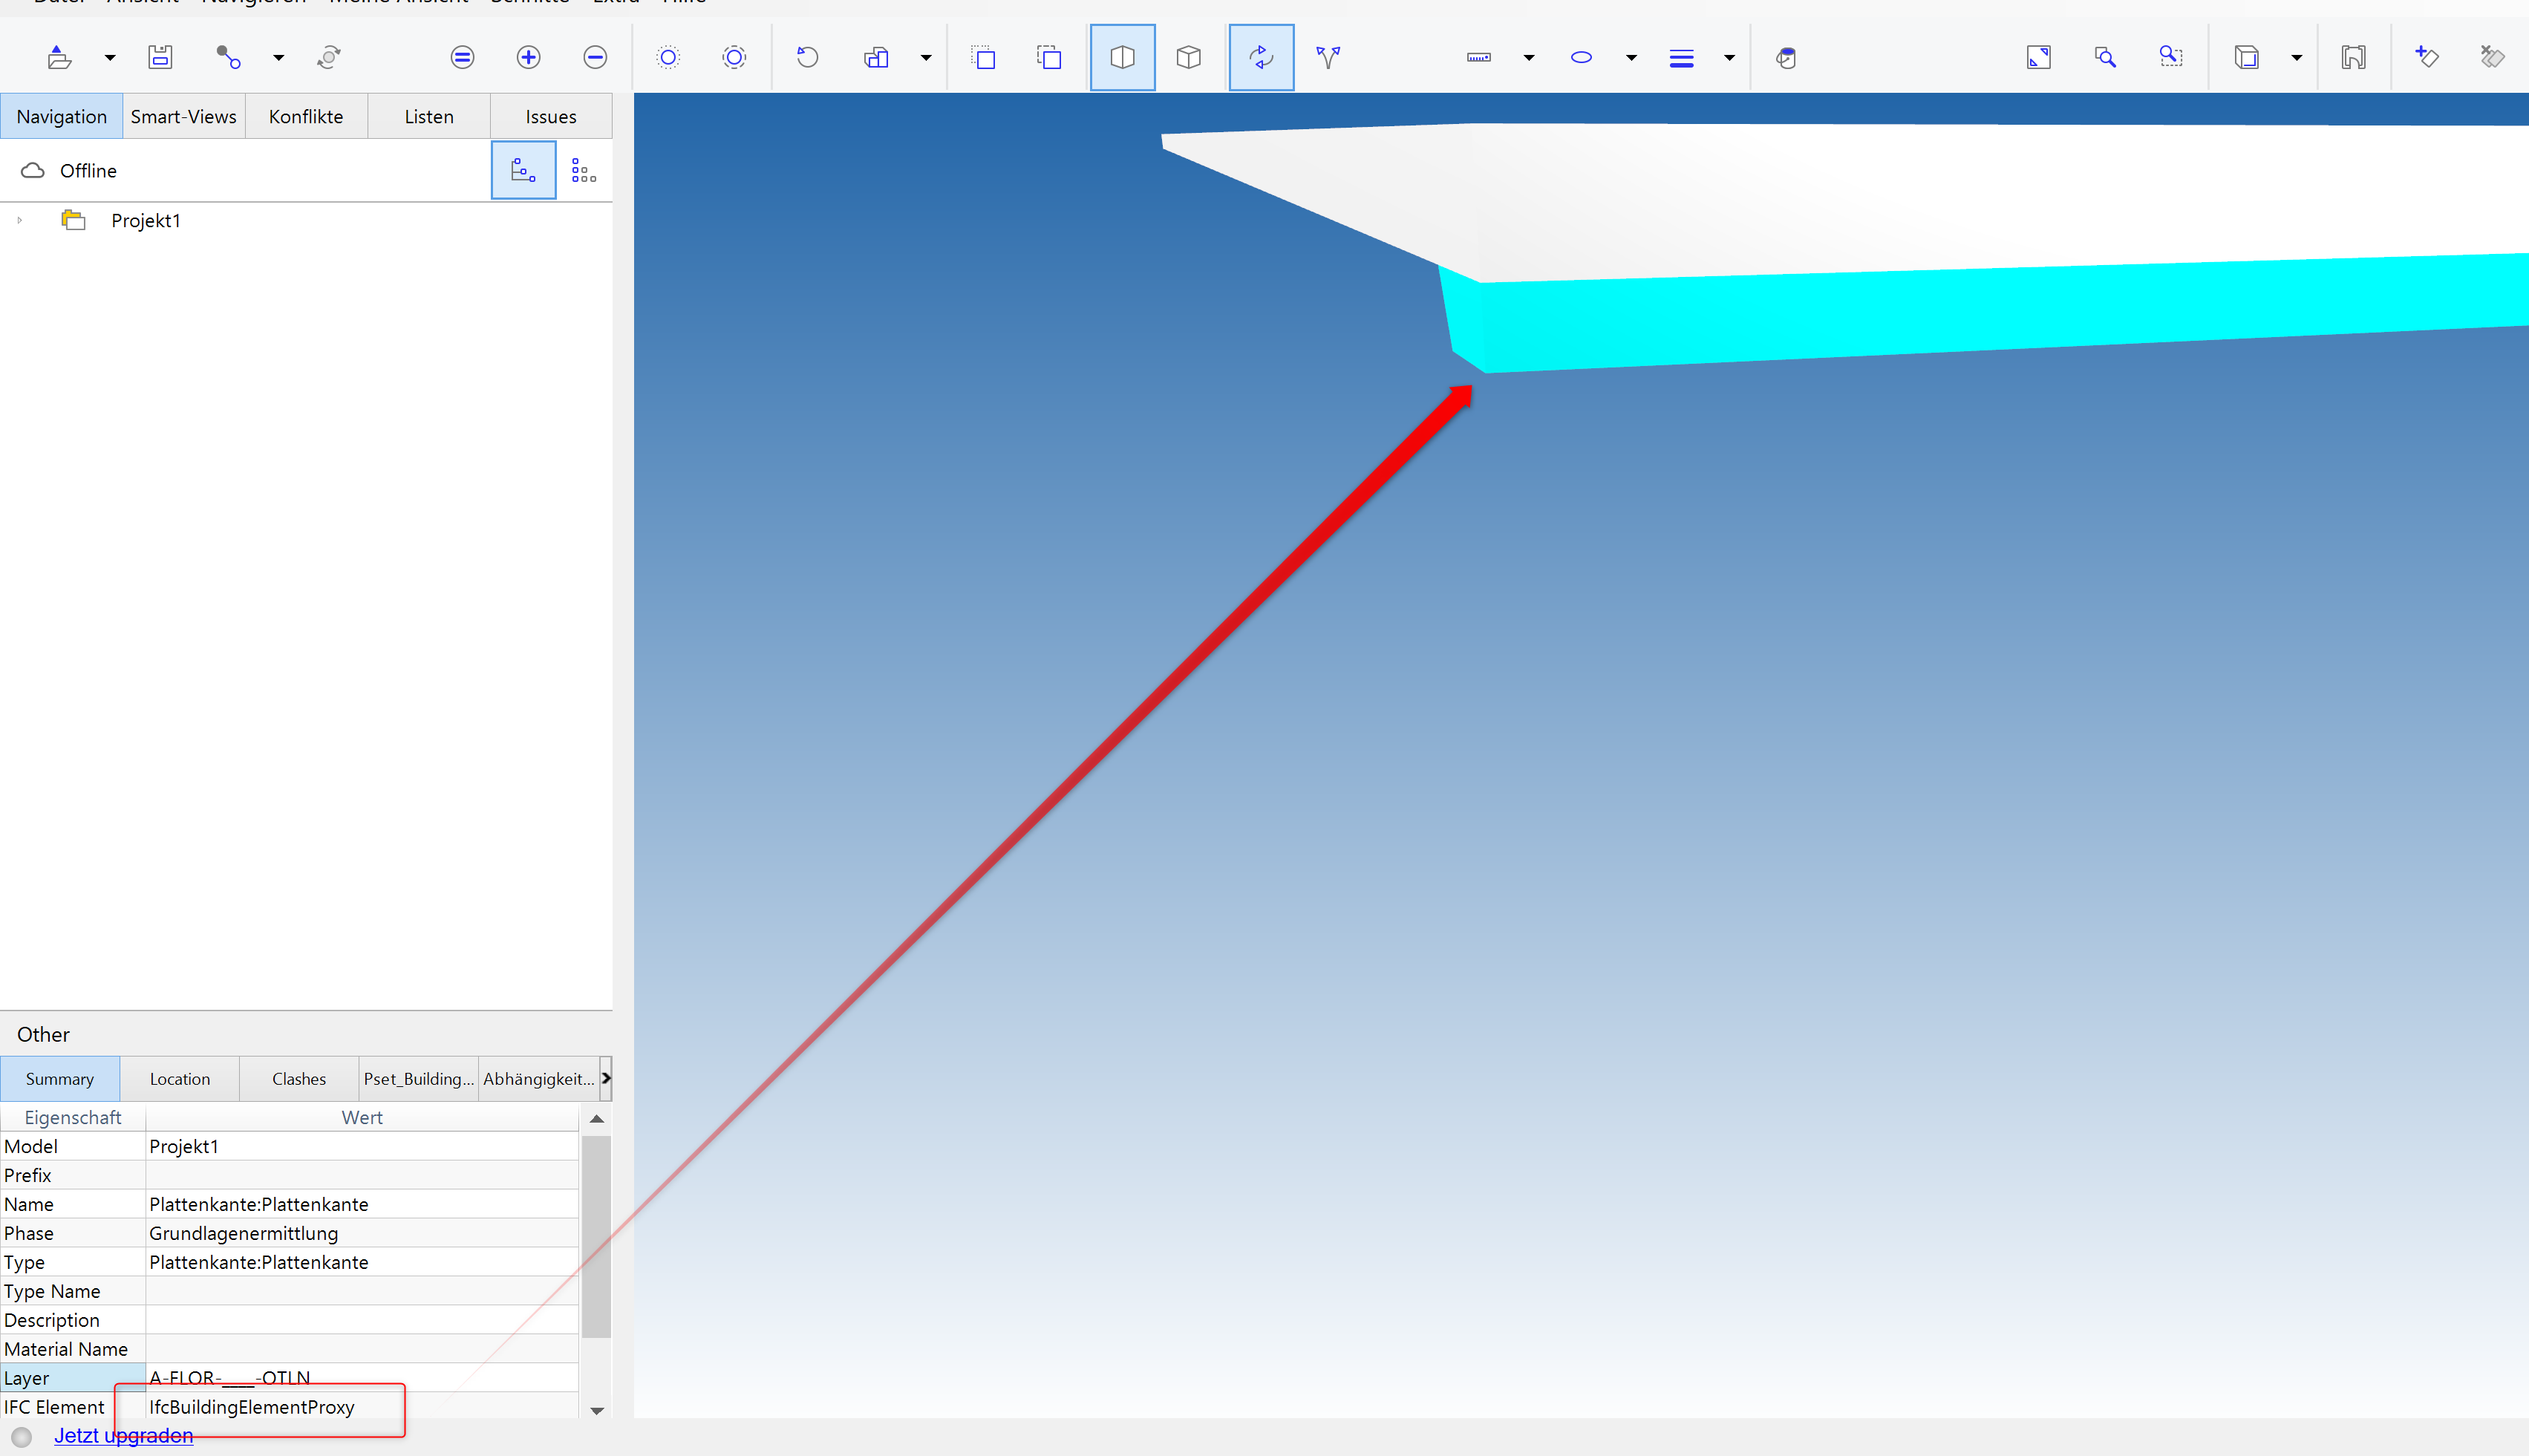Open the paint bucket transparency color tool
This screenshot has height=1456, width=2529.
click(1787, 57)
